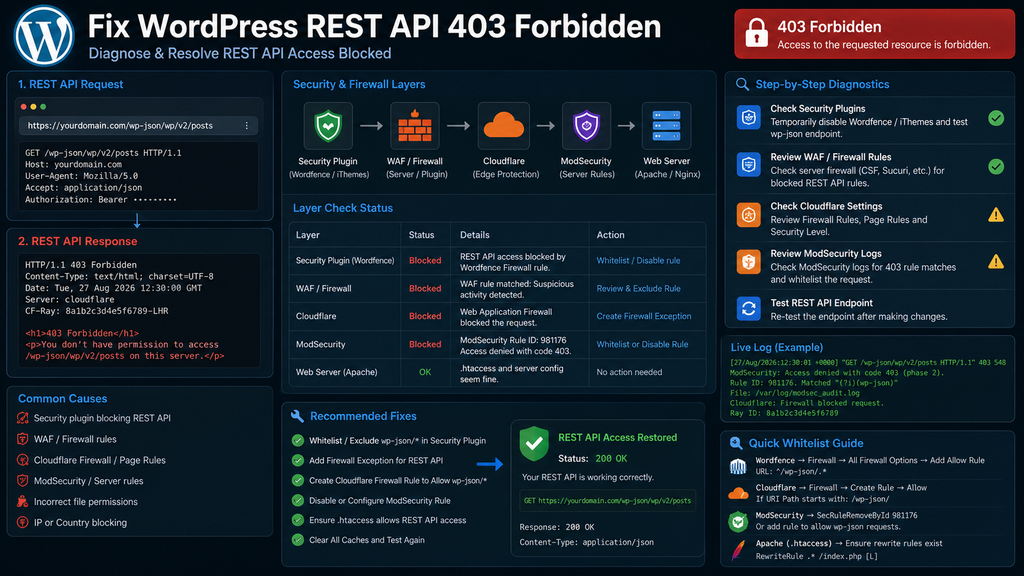Click the Common Causes heading
The height and width of the screenshot is (576, 1024).
63,398
